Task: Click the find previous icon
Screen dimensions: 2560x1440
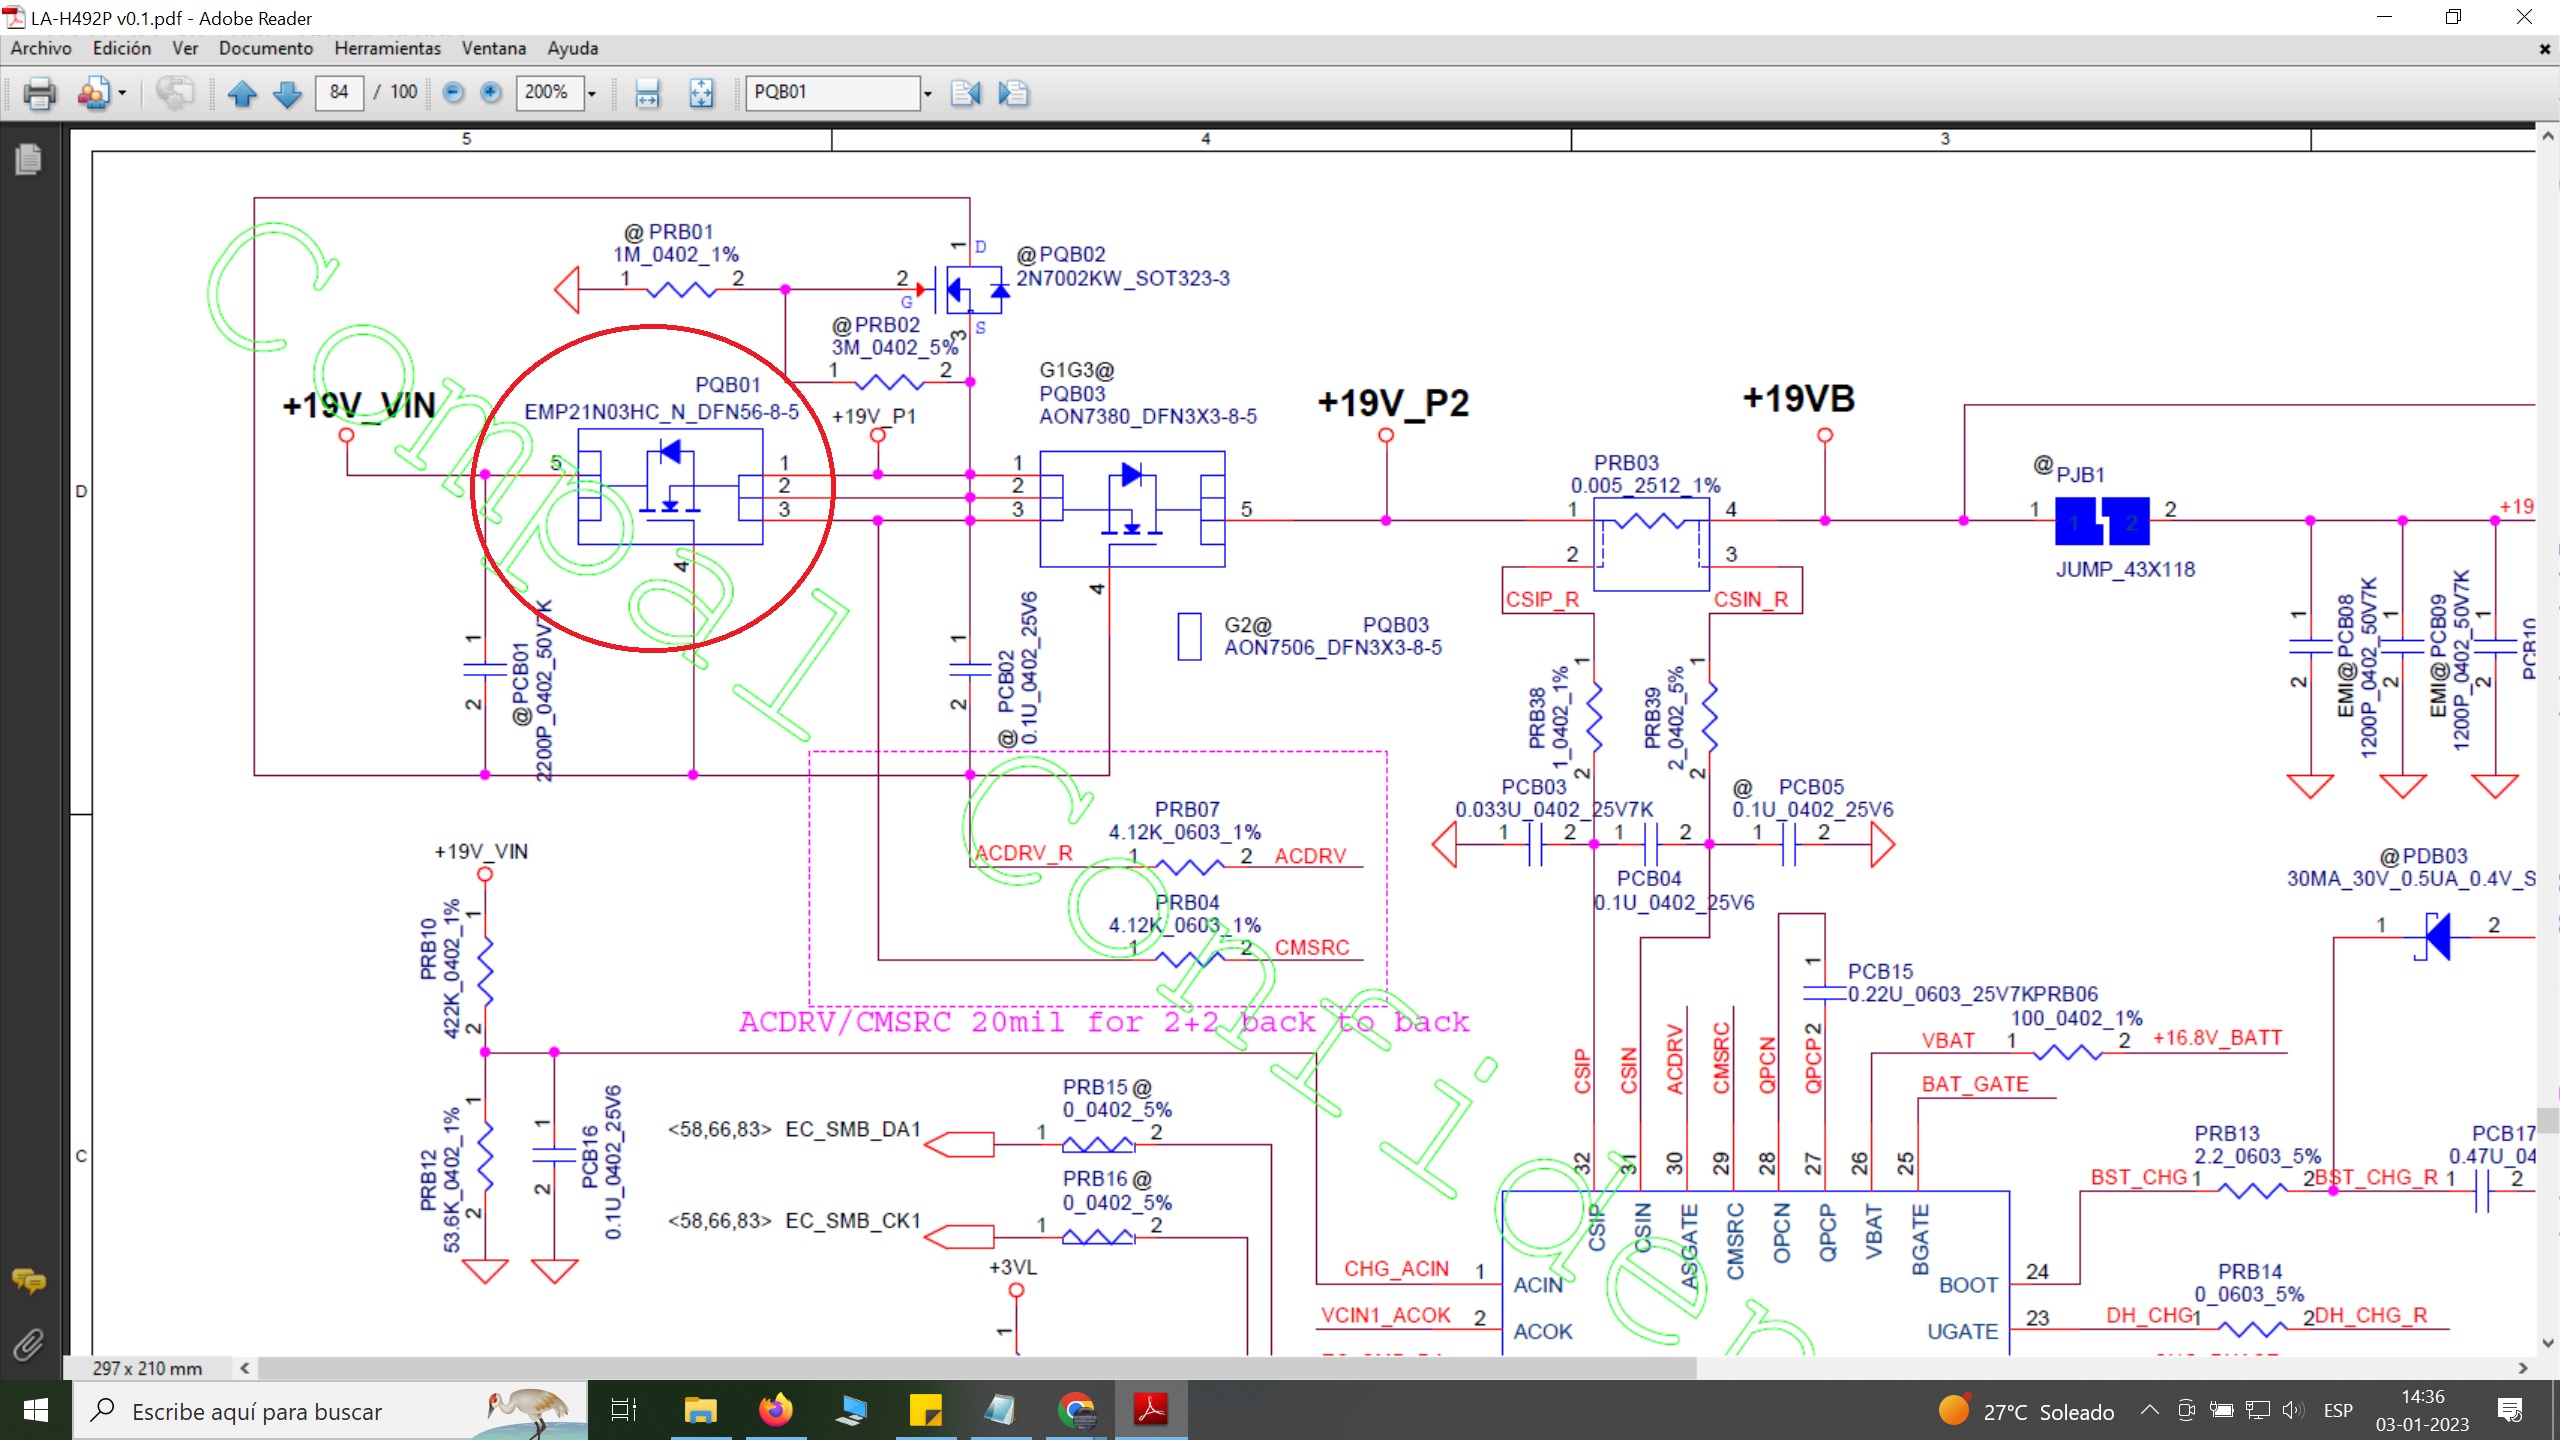Action: click(966, 93)
